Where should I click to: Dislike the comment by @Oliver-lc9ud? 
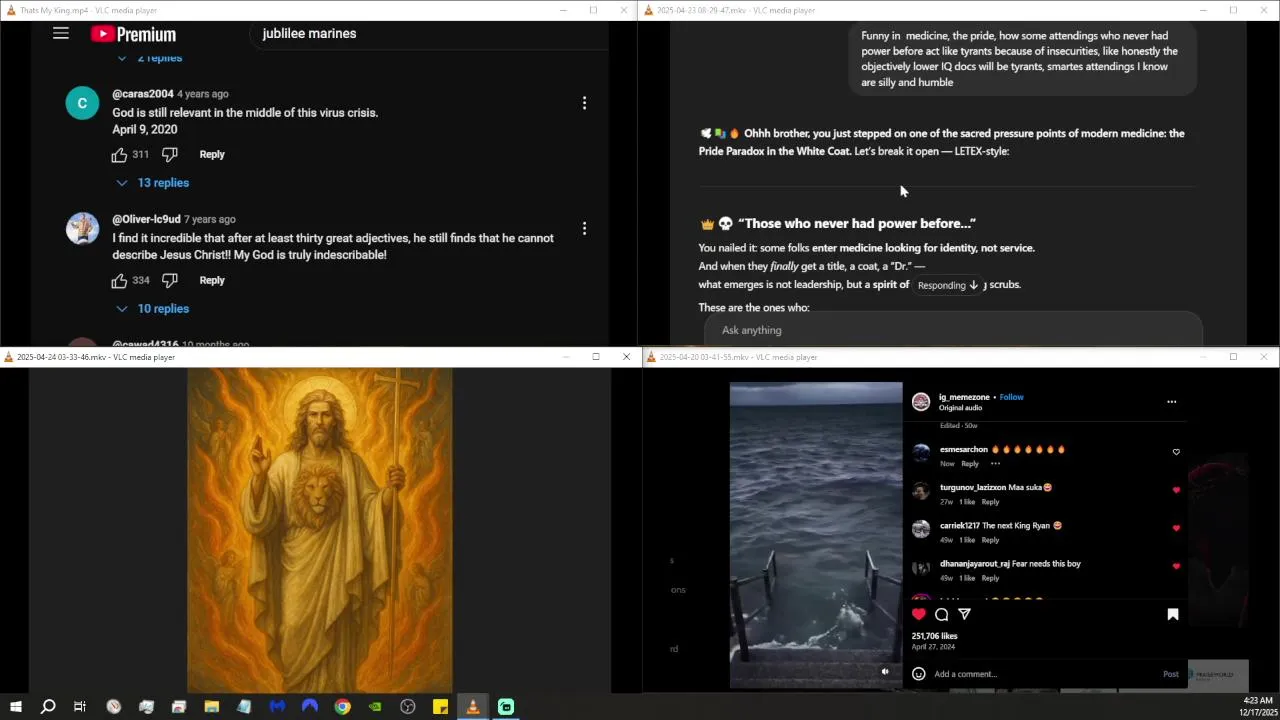coord(170,281)
